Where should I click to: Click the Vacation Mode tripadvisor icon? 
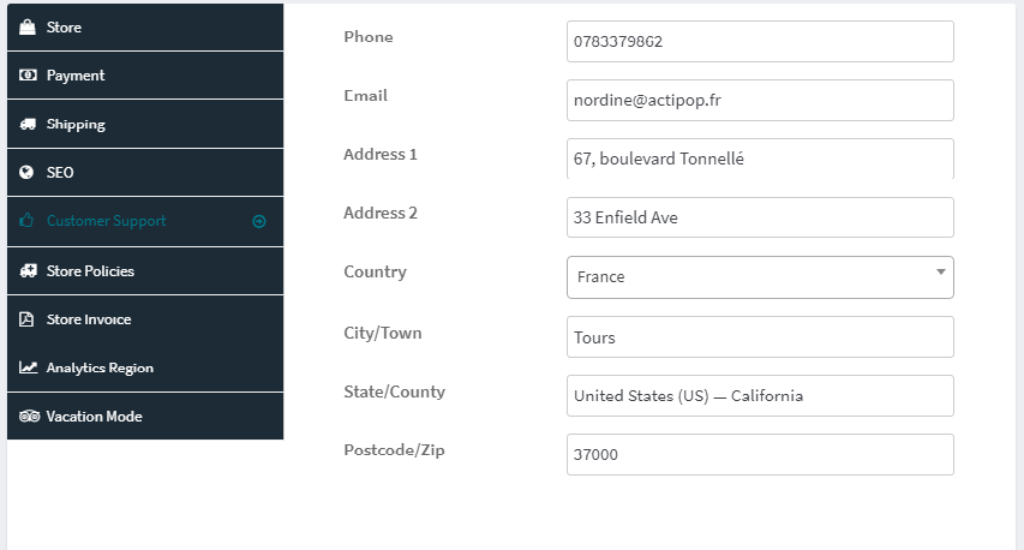pyautogui.click(x=28, y=417)
